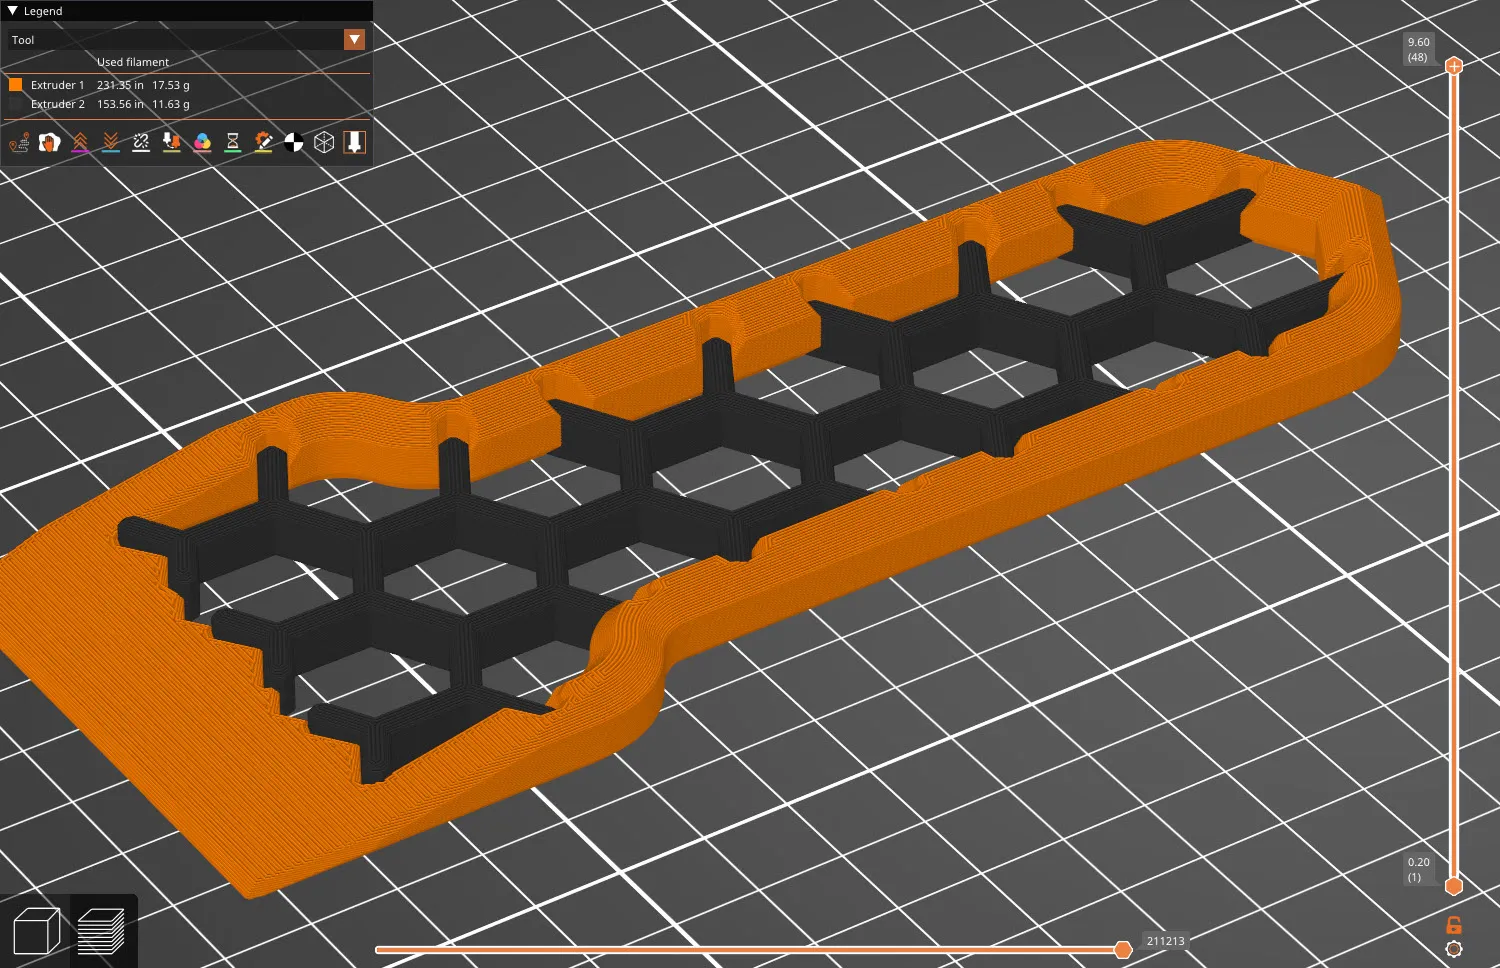
Task: Click the Used filament column header
Action: 133,62
